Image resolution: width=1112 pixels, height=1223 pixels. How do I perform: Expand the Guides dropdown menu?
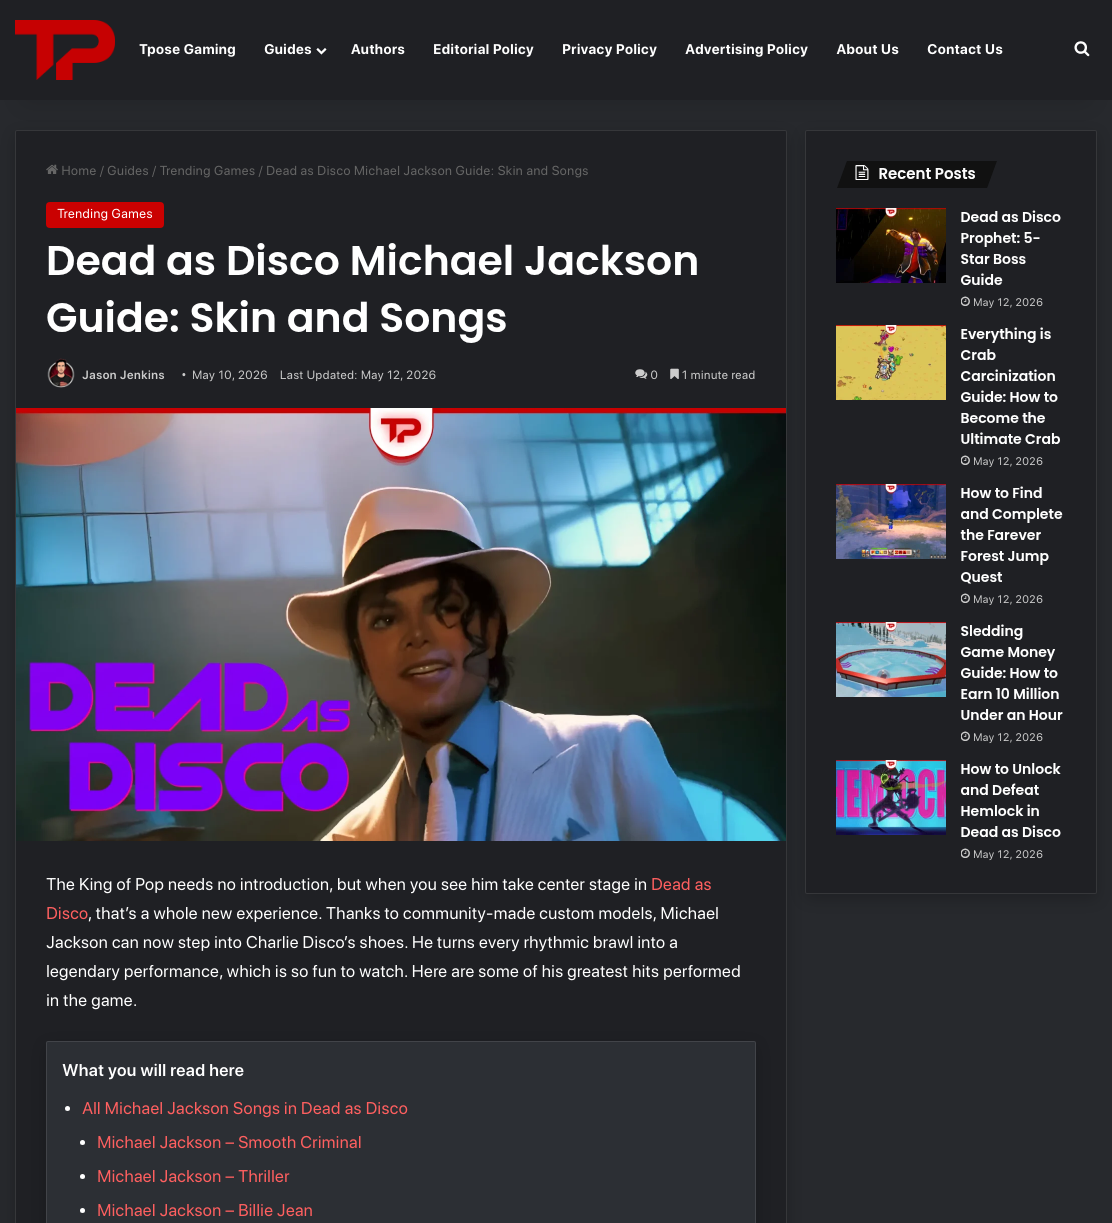(295, 49)
